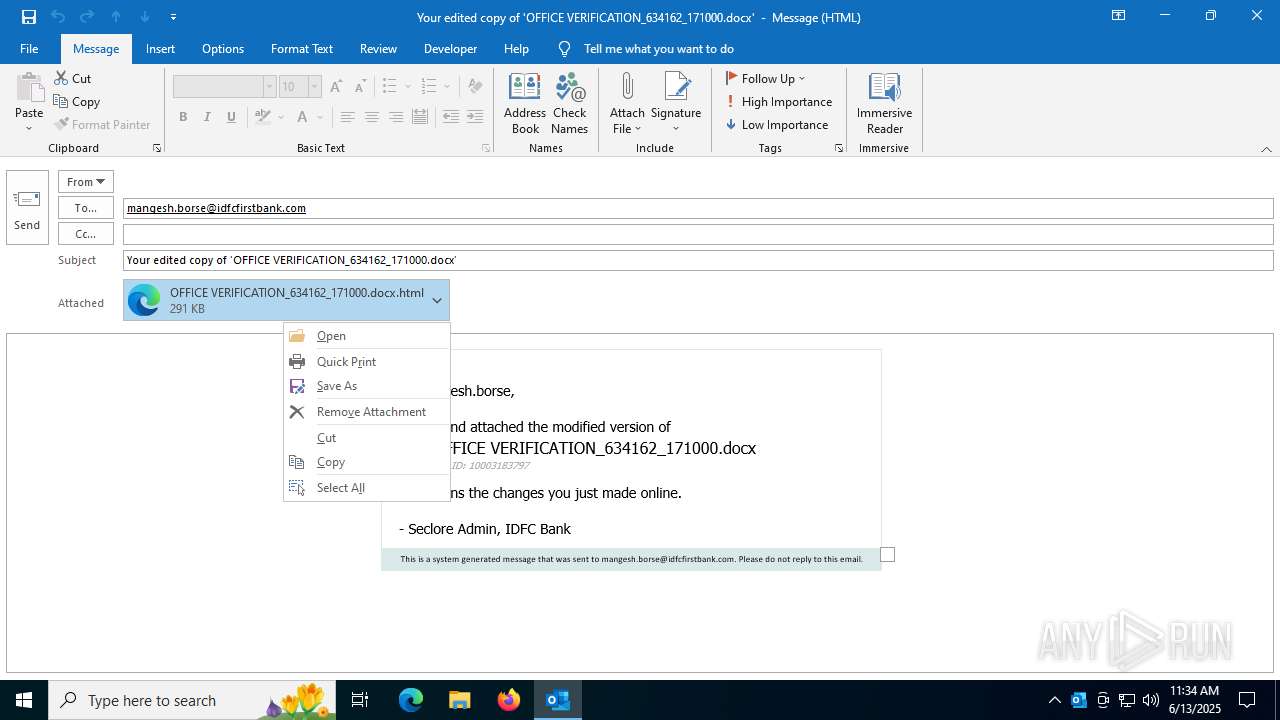Click the Cc... button
Image resolution: width=1280 pixels, height=720 pixels.
point(86,234)
